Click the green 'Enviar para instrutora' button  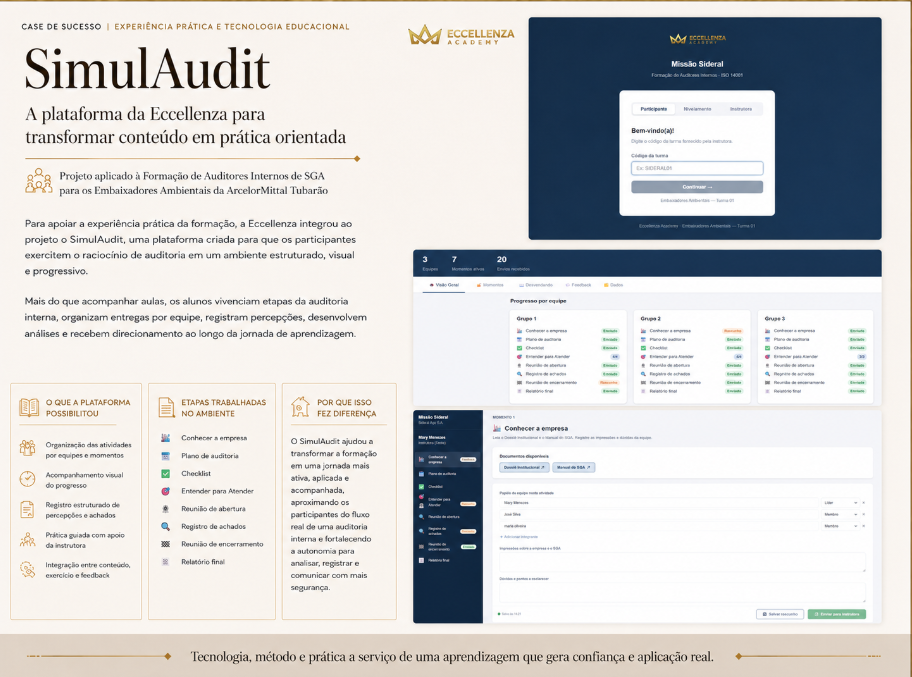836,614
